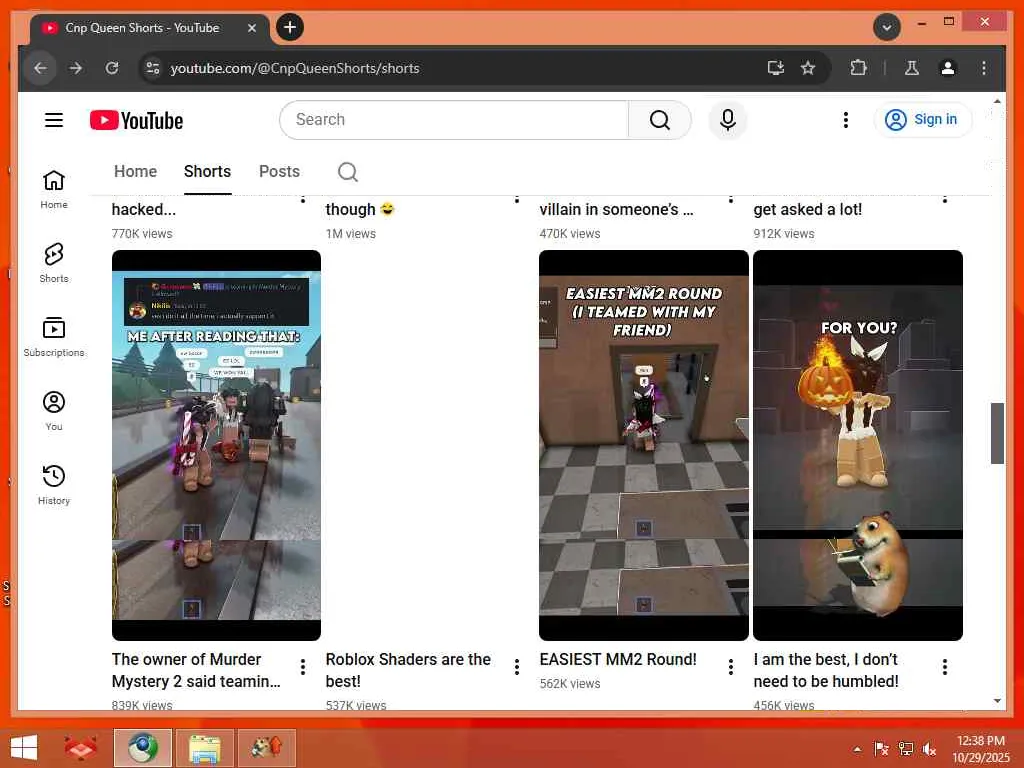1024x768 pixels.
Task: Search within the channel using magnifier icon
Action: [x=347, y=172]
